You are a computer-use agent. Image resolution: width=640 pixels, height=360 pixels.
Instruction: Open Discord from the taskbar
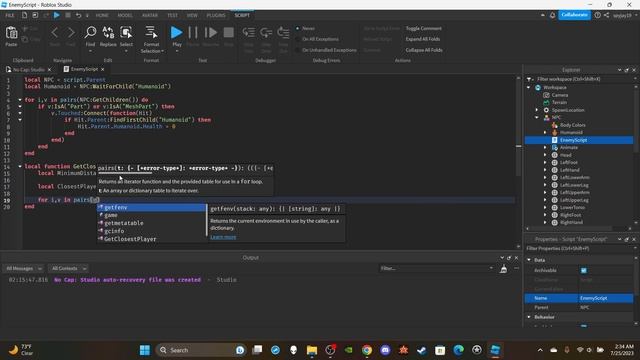tap(385, 350)
